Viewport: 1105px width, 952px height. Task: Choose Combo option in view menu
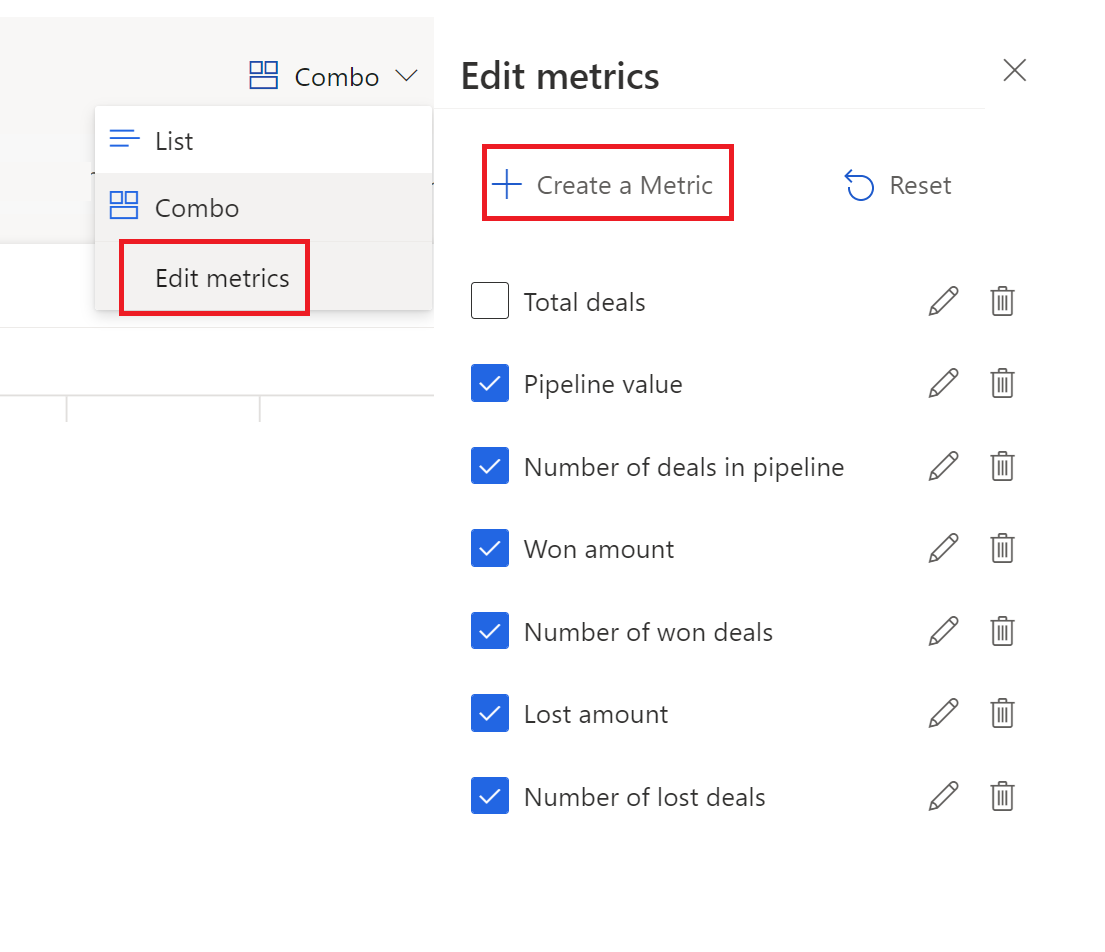pyautogui.click(x=196, y=208)
